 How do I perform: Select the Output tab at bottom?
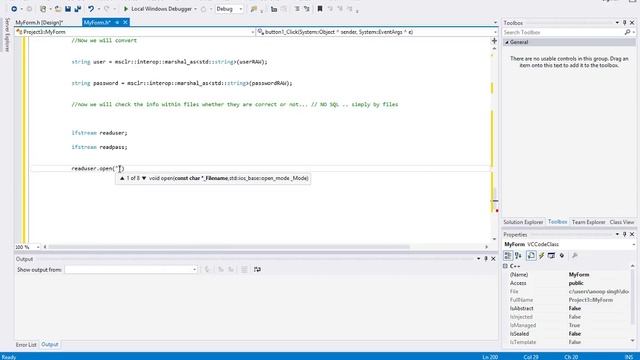tap(50, 344)
